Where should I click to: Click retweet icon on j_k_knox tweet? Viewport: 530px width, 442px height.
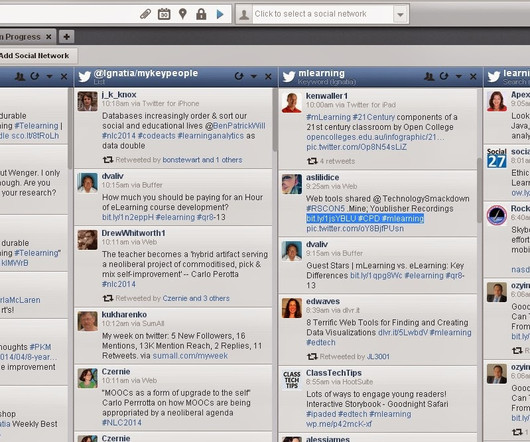pos(108,159)
